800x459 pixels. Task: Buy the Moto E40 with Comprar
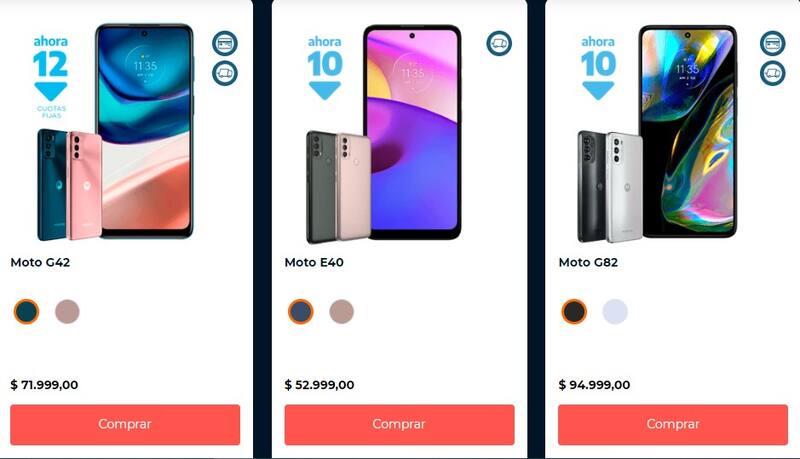pos(399,424)
